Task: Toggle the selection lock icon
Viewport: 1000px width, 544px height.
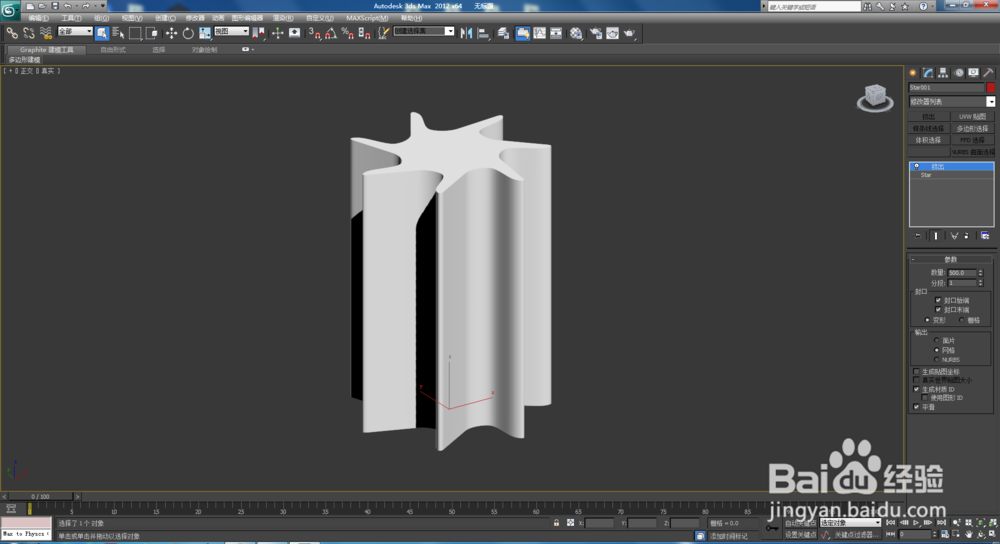Action: (x=556, y=523)
